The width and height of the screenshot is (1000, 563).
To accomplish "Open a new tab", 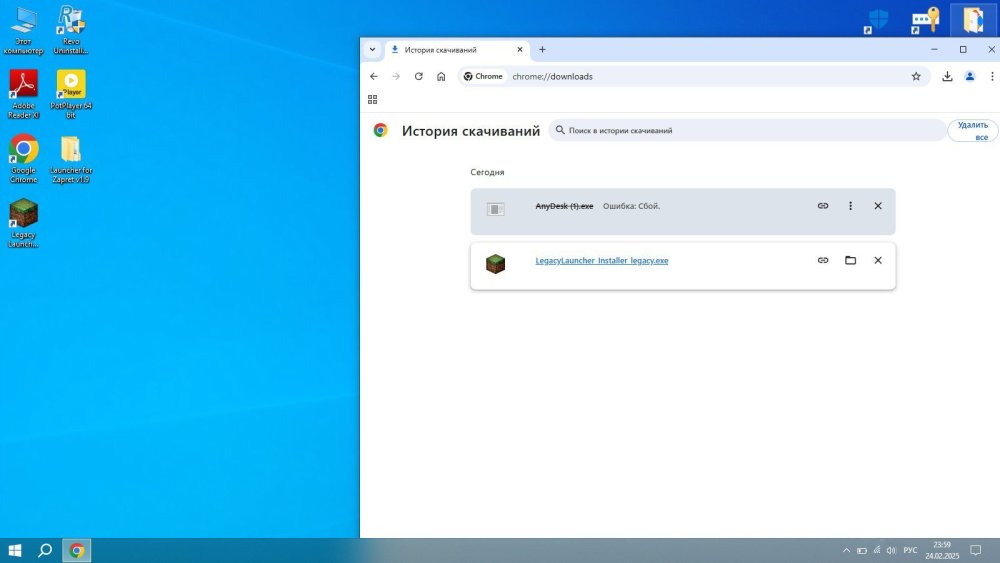I will click(542, 50).
